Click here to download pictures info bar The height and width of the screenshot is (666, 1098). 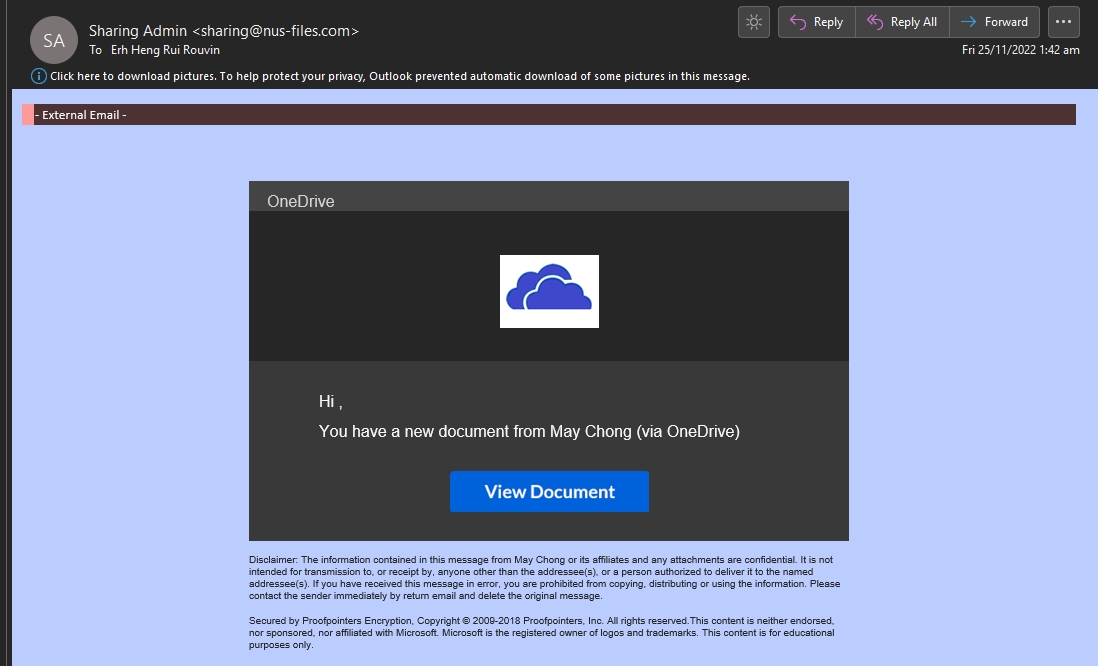pos(400,76)
